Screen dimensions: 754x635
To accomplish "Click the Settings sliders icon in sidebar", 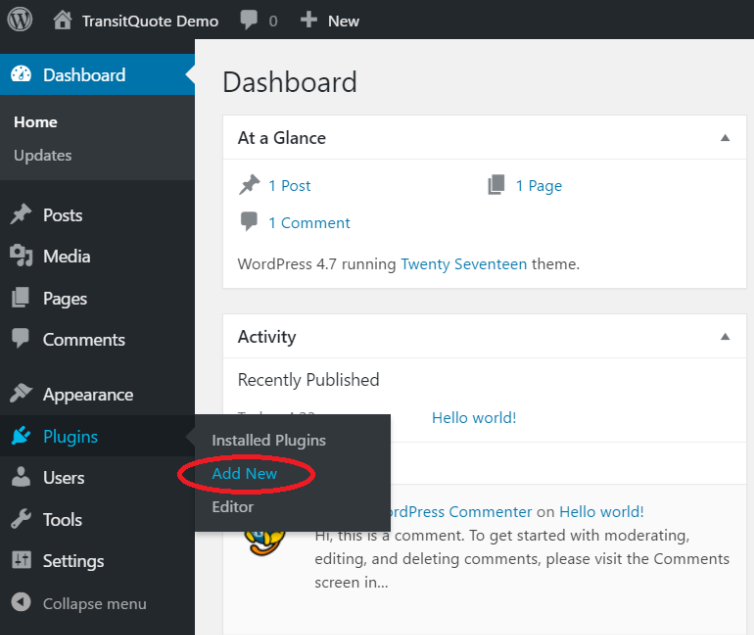I will click(x=21, y=560).
